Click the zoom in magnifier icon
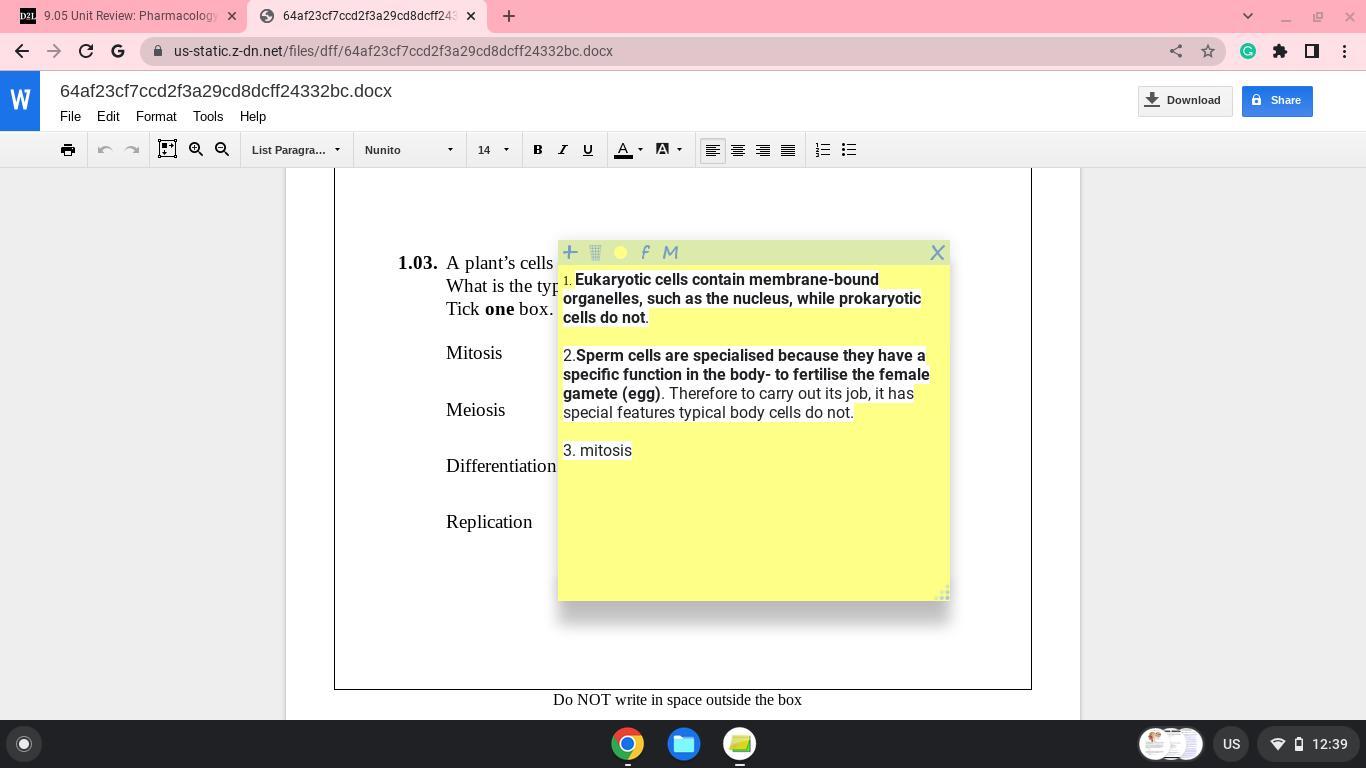Screen dimensions: 1366x768 [x=196, y=150]
